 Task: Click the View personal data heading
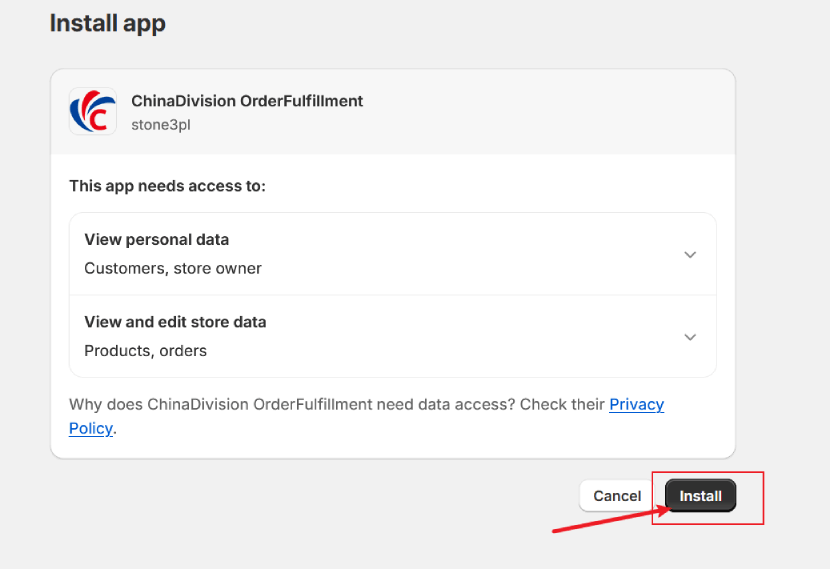[157, 240]
